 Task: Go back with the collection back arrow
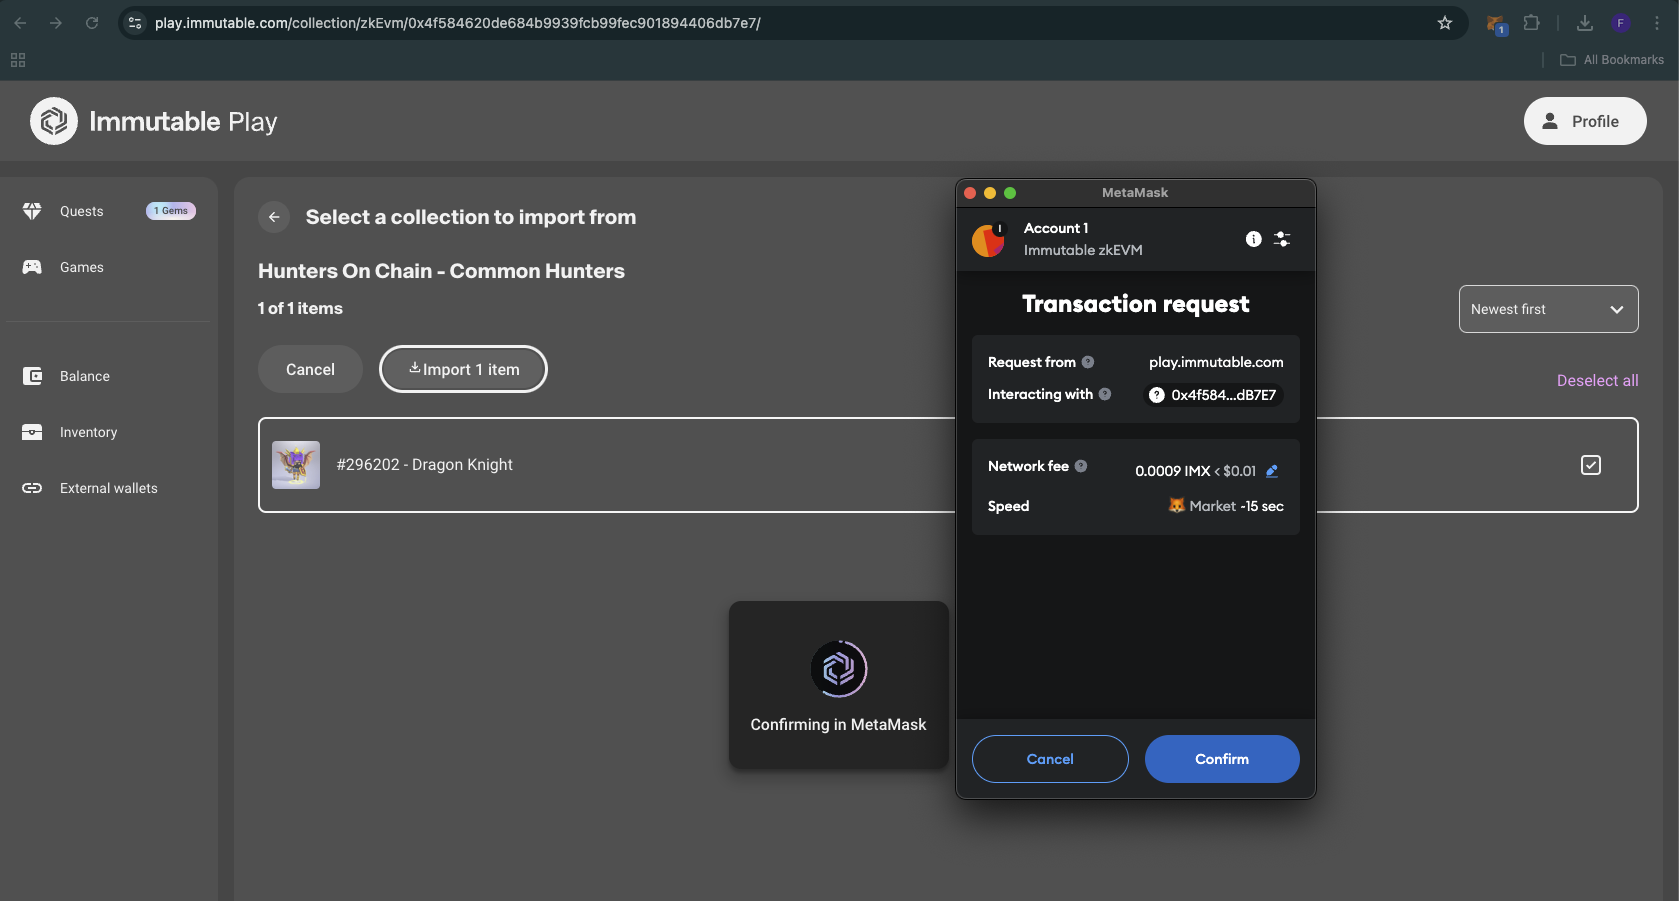[274, 217]
